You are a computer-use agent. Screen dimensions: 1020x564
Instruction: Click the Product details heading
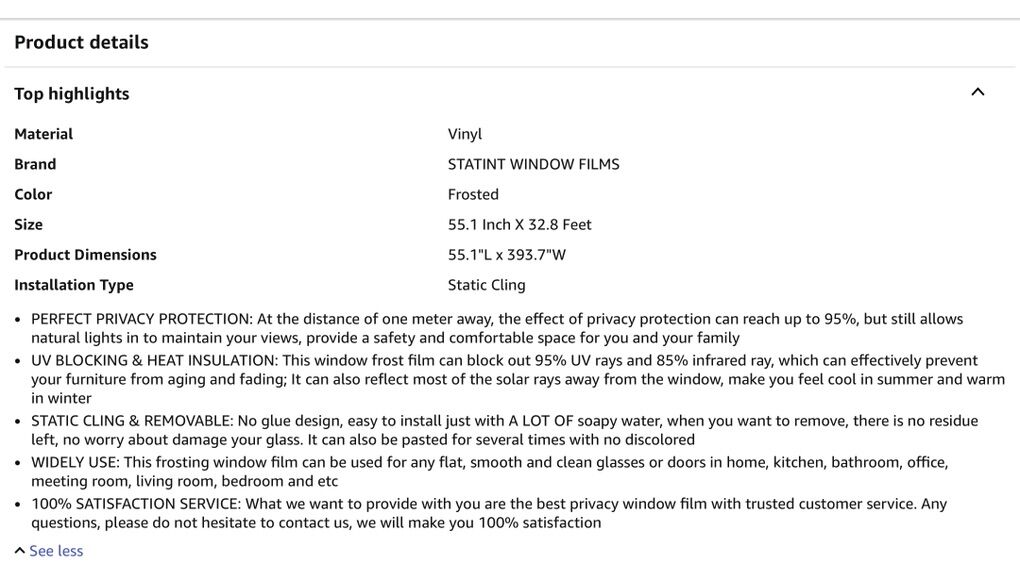81,42
